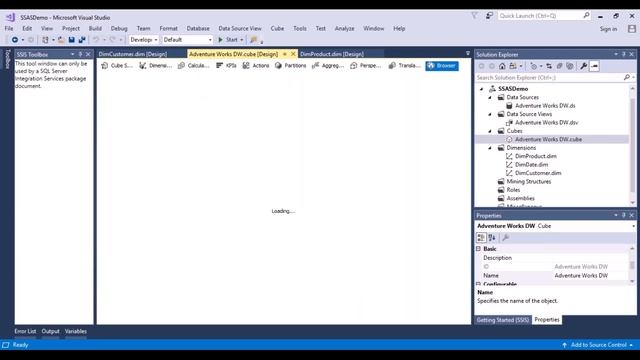Click the Save toolbar icon
640x360 pixels.
[x=71, y=40]
